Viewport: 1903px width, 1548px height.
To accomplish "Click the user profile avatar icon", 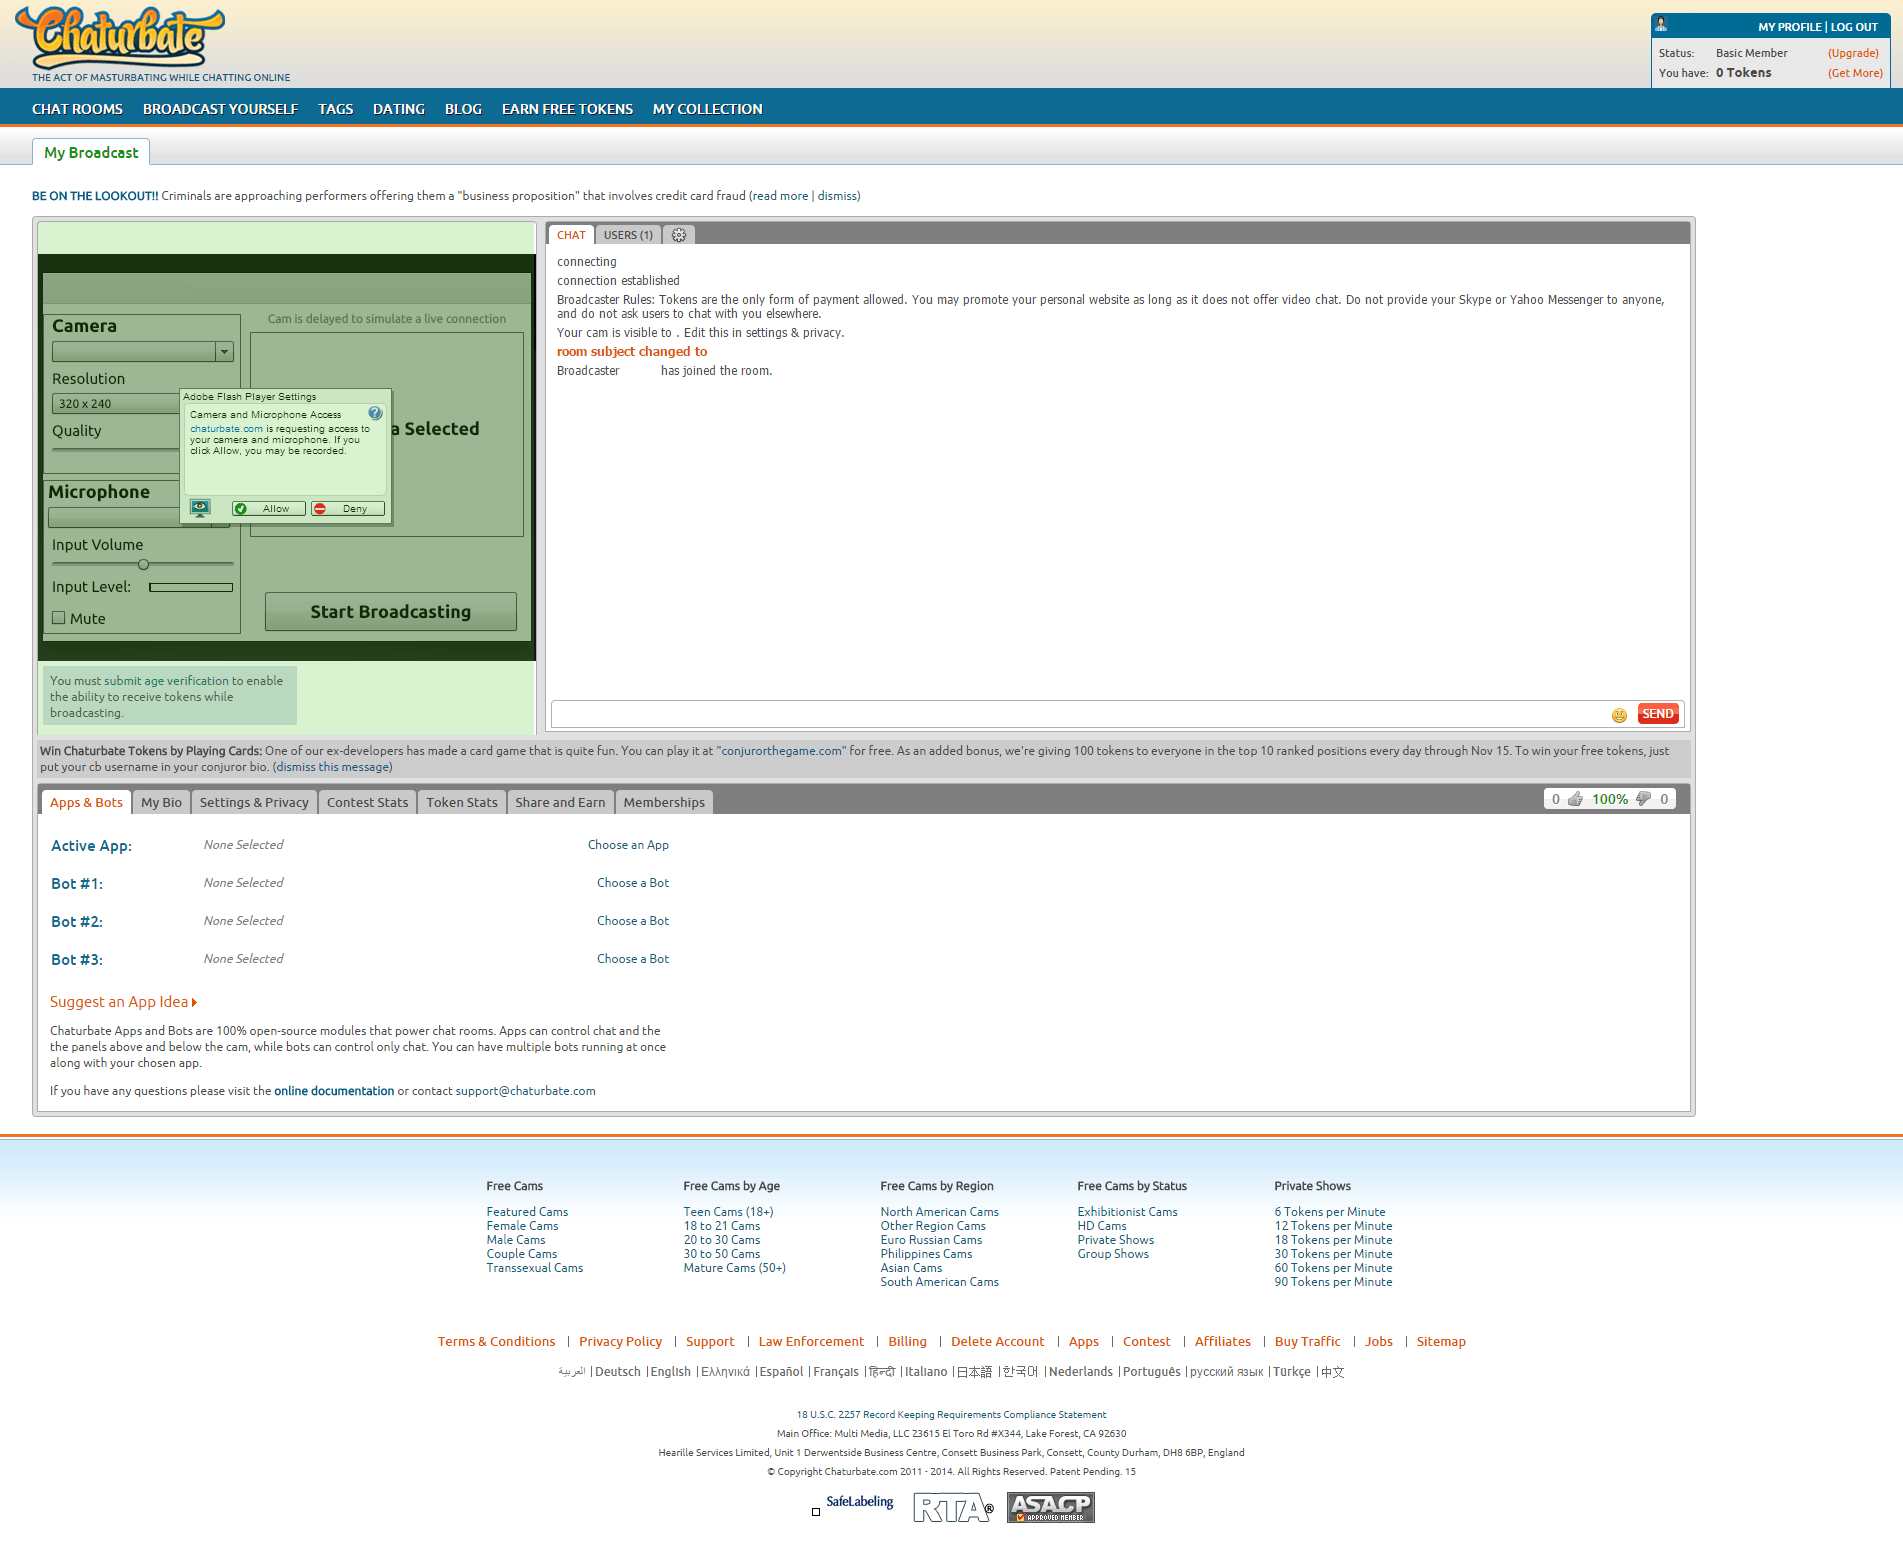I will point(1661,25).
